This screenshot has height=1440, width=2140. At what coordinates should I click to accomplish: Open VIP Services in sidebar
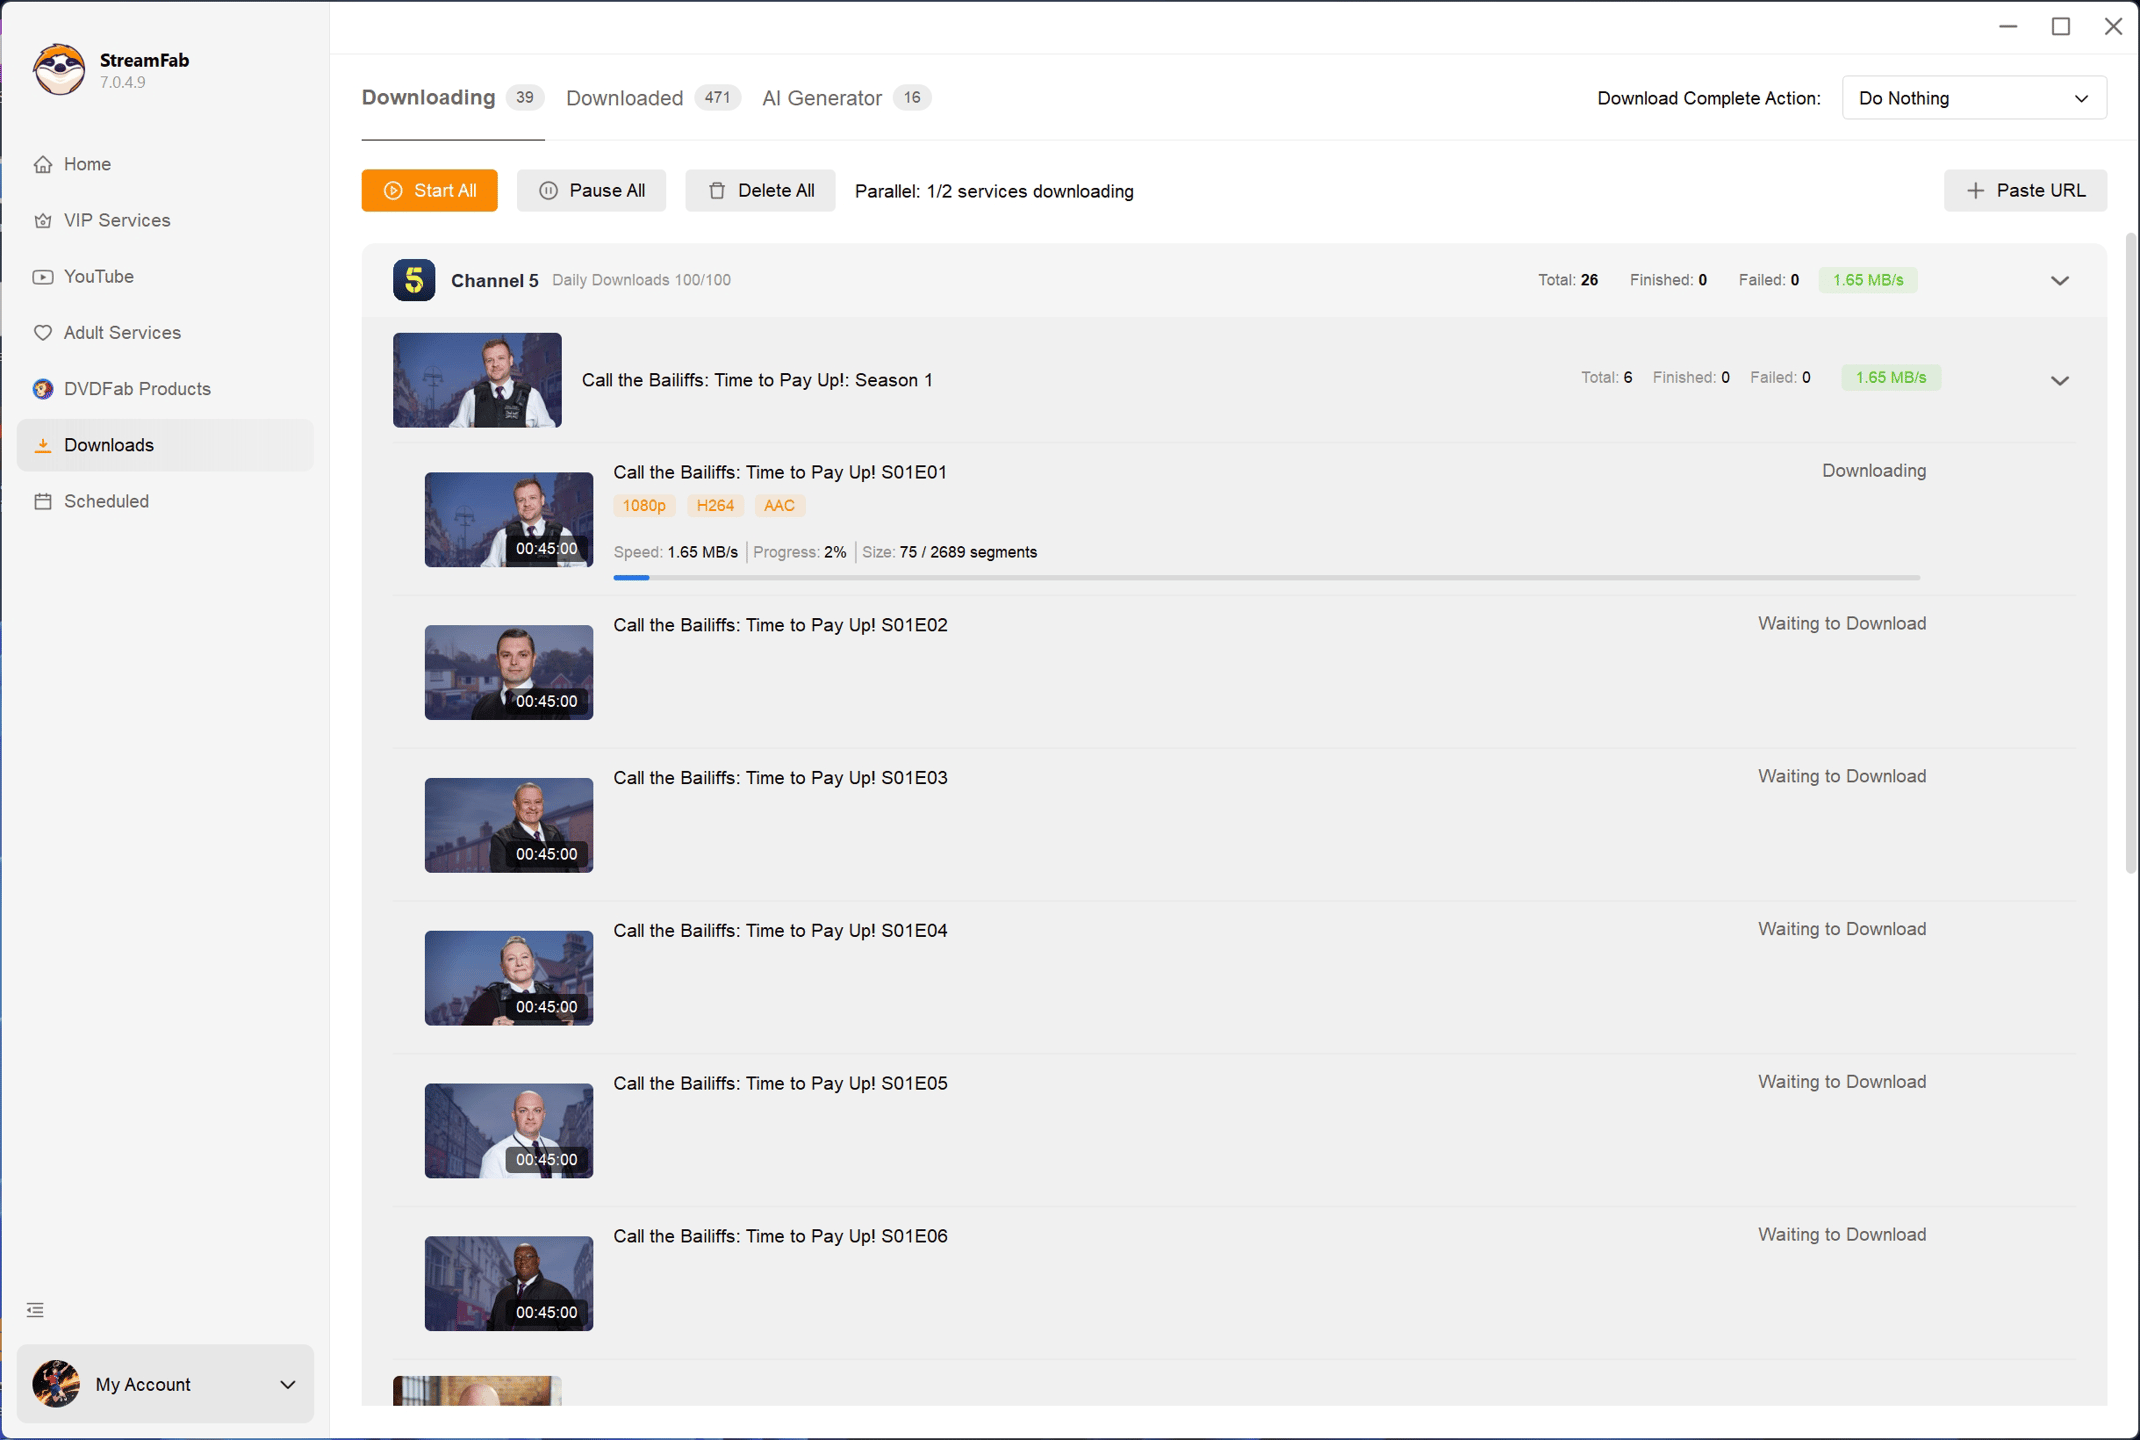pyautogui.click(x=165, y=220)
